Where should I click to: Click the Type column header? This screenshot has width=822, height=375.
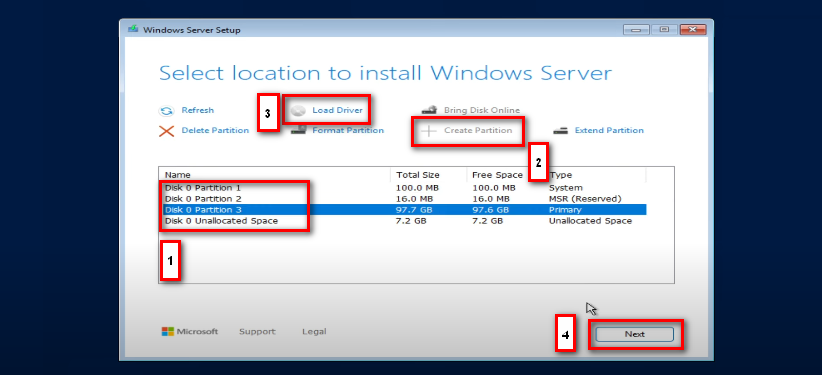594,175
